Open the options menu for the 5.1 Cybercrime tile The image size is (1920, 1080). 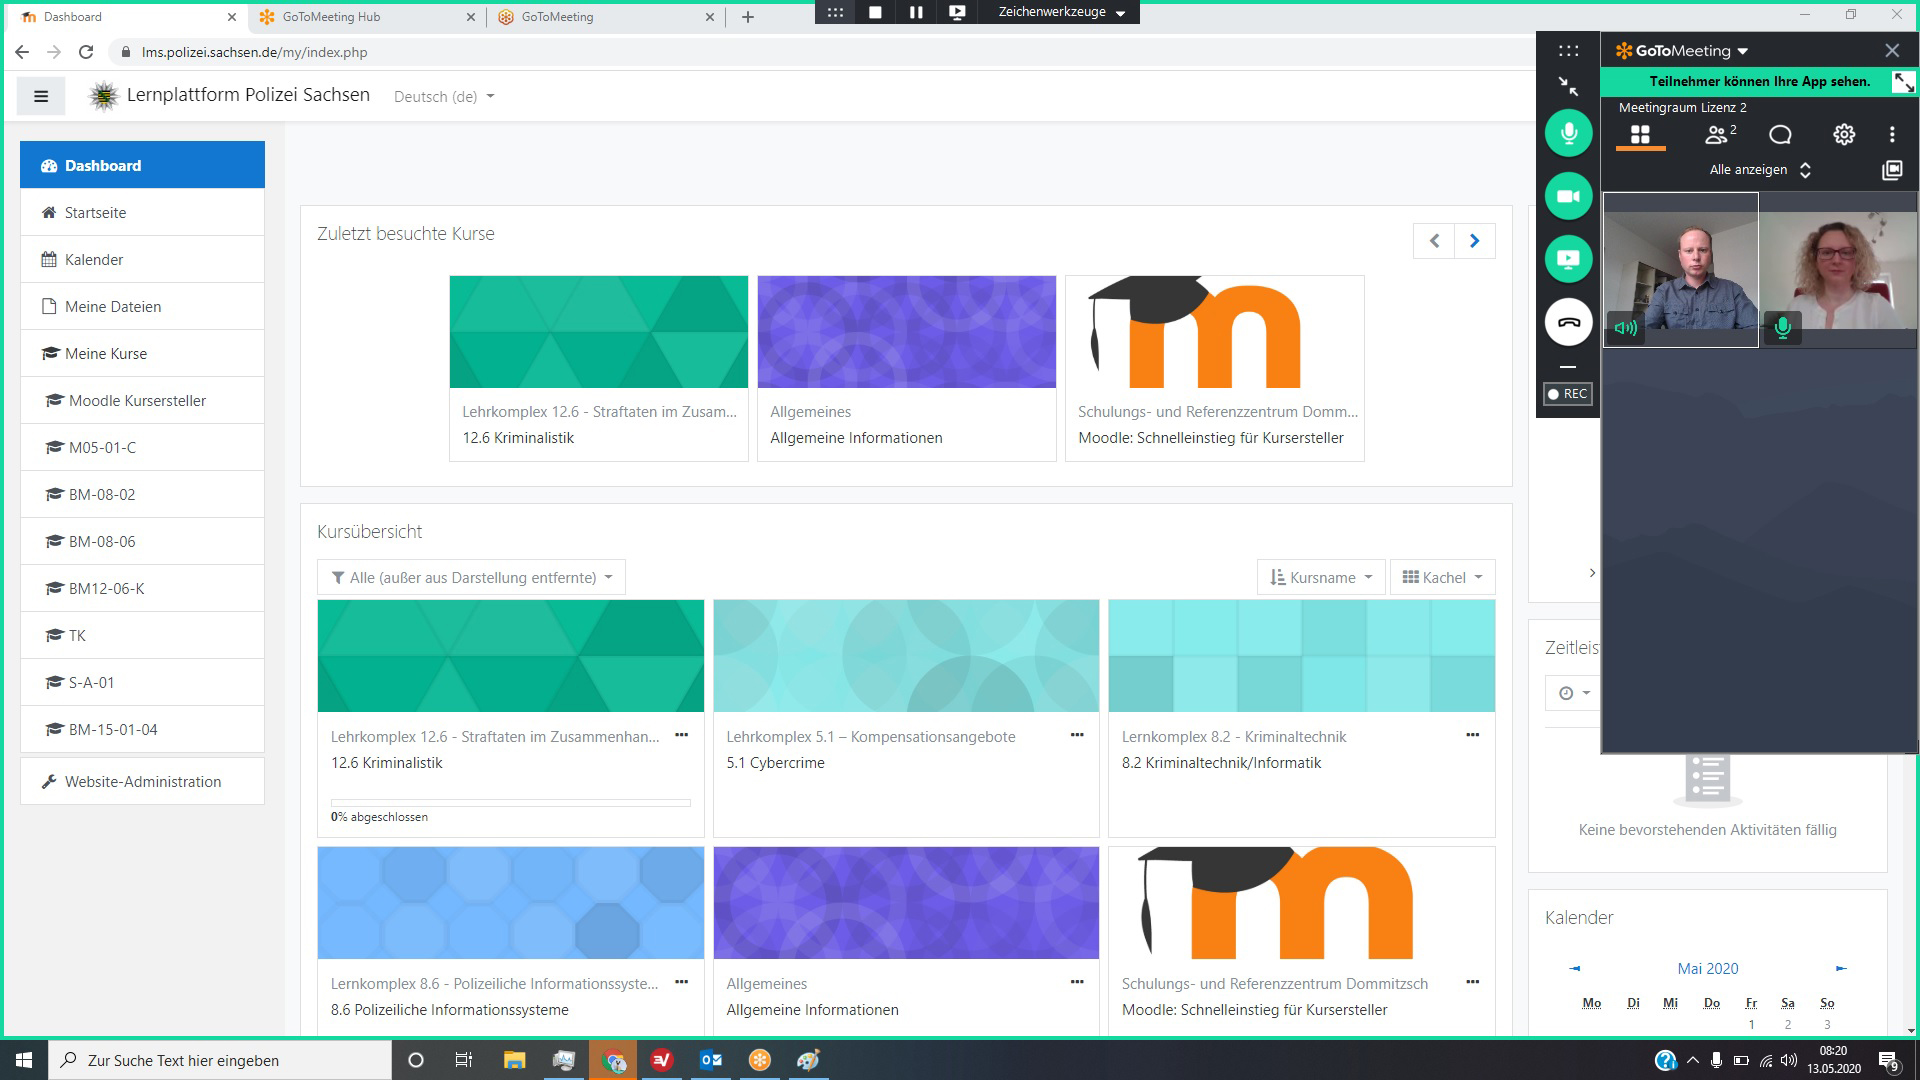point(1077,735)
